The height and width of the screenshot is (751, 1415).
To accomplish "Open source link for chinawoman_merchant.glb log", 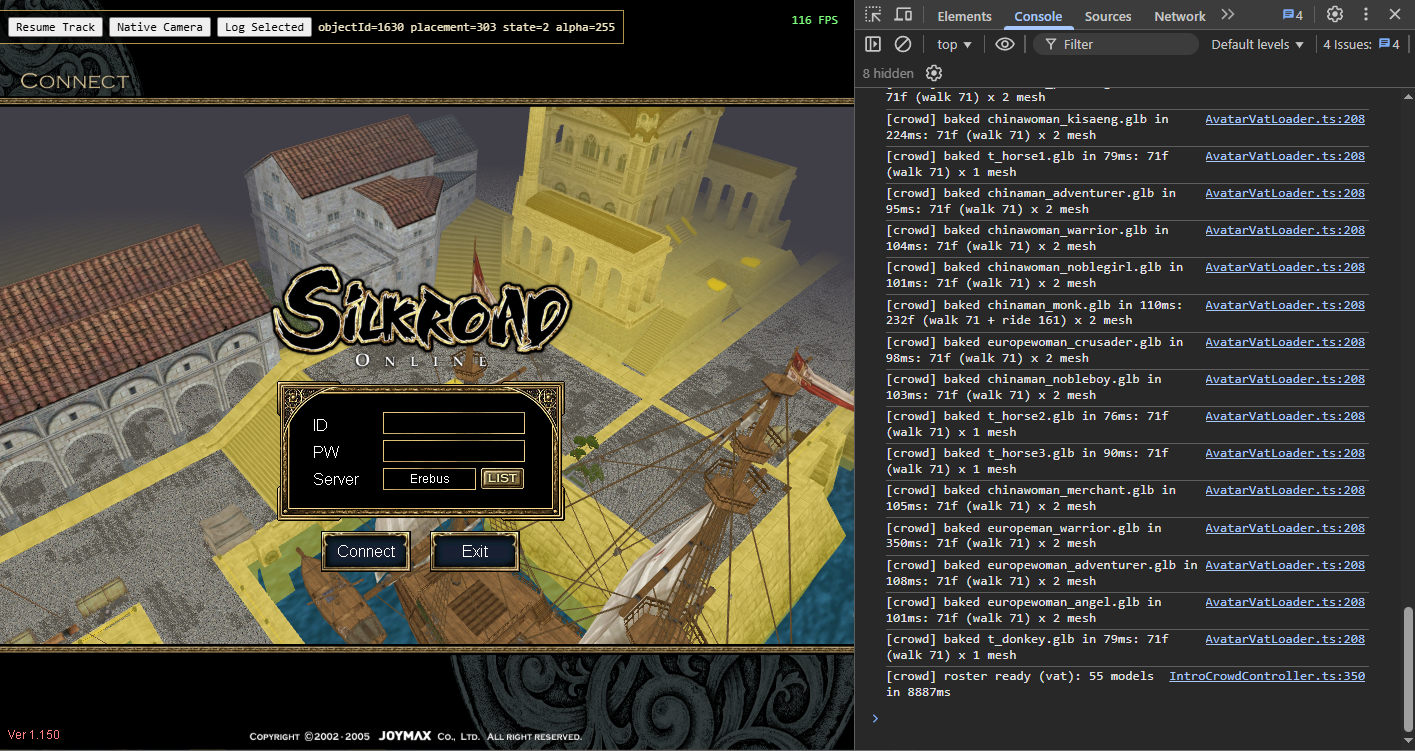I will (x=1285, y=490).
